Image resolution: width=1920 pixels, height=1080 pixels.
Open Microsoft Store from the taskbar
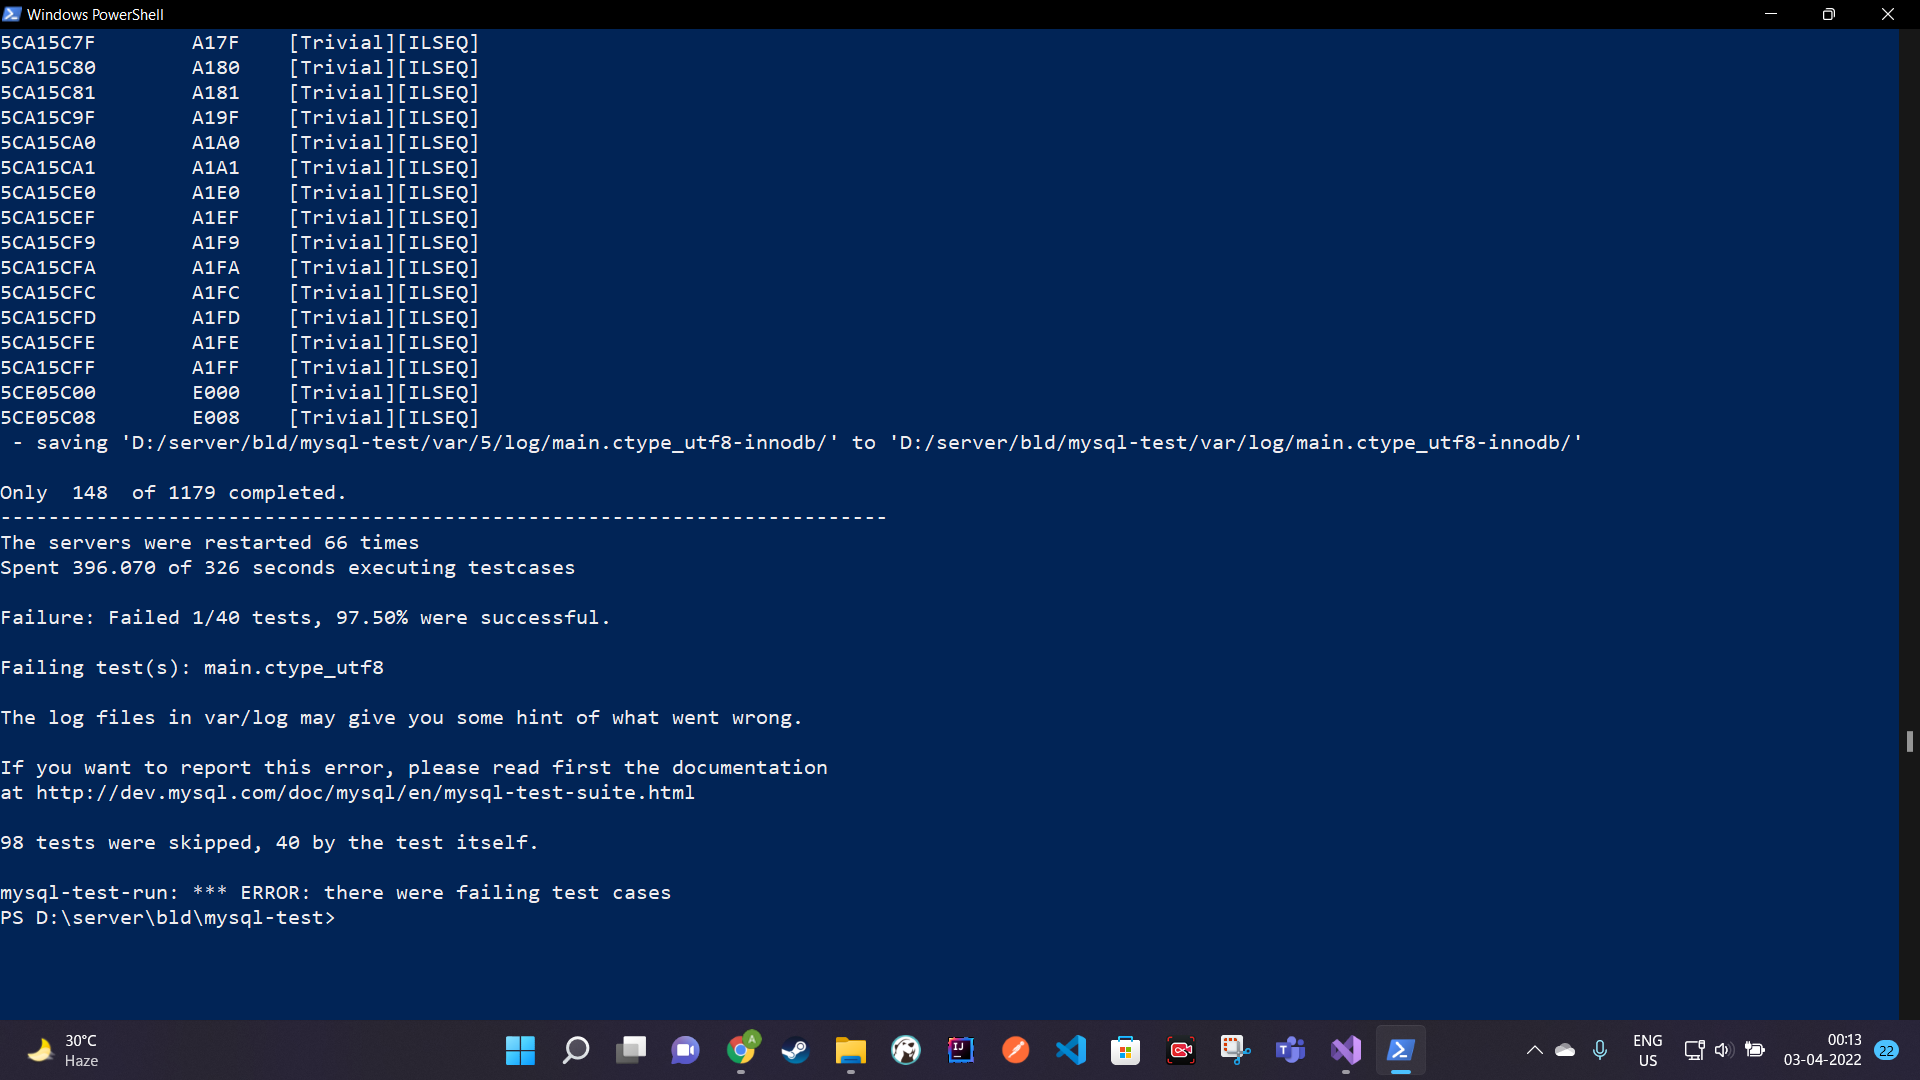coord(1126,1050)
